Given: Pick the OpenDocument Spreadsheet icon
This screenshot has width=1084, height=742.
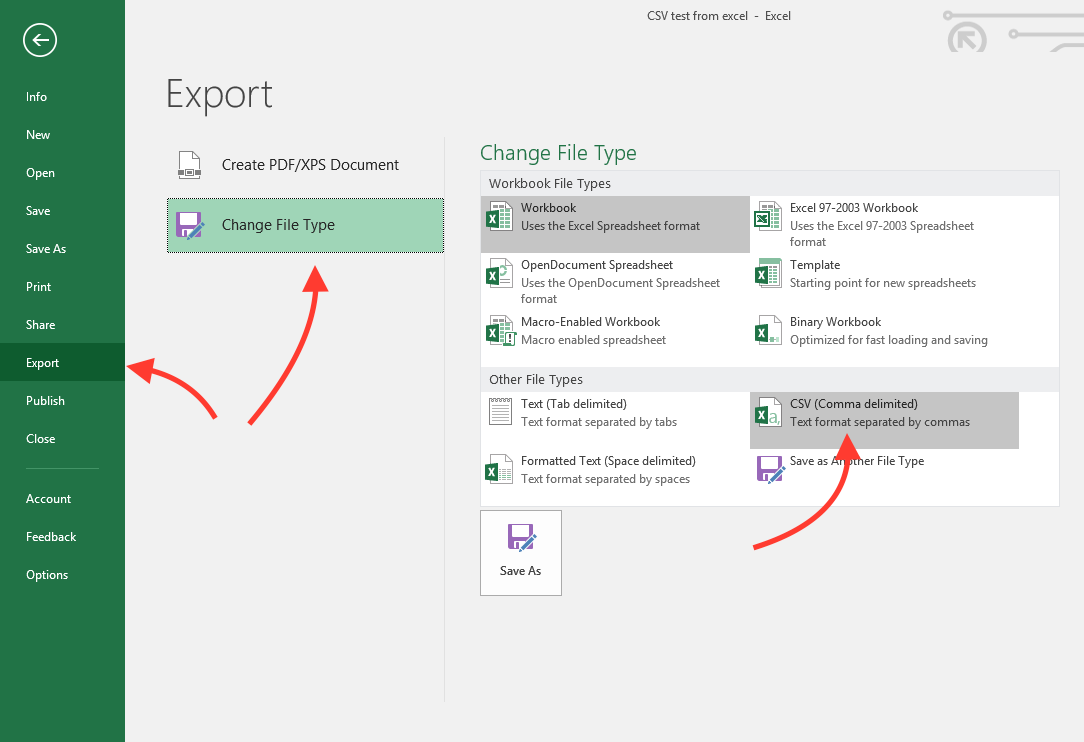Looking at the screenshot, I should pyautogui.click(x=499, y=273).
